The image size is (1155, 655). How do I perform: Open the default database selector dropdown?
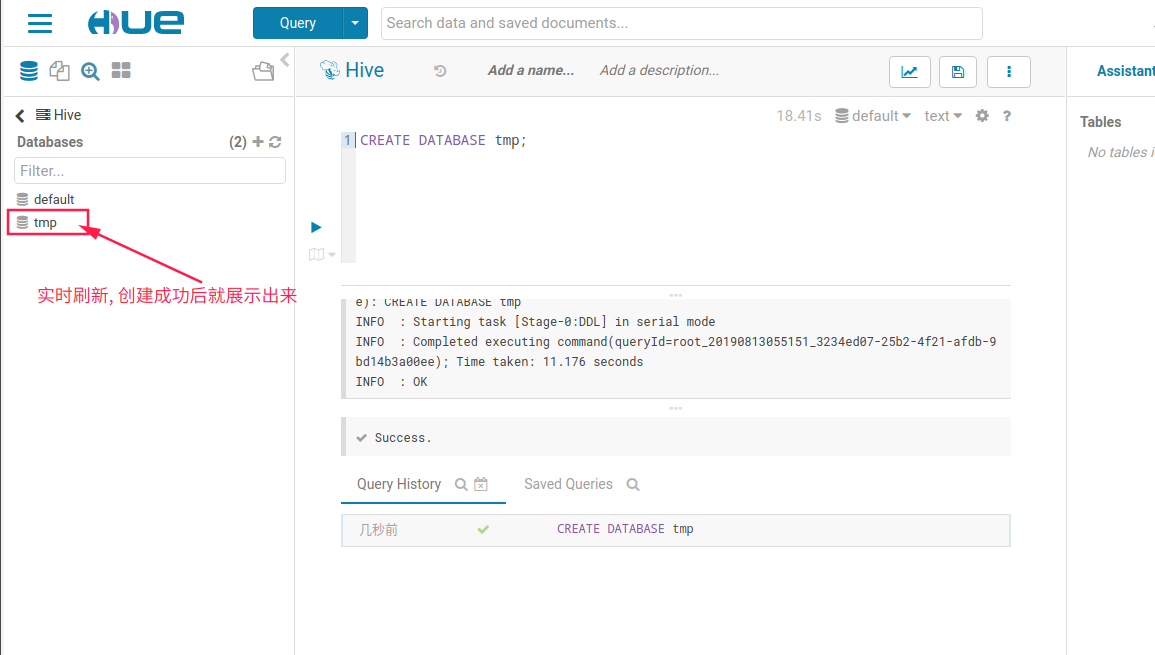(873, 116)
